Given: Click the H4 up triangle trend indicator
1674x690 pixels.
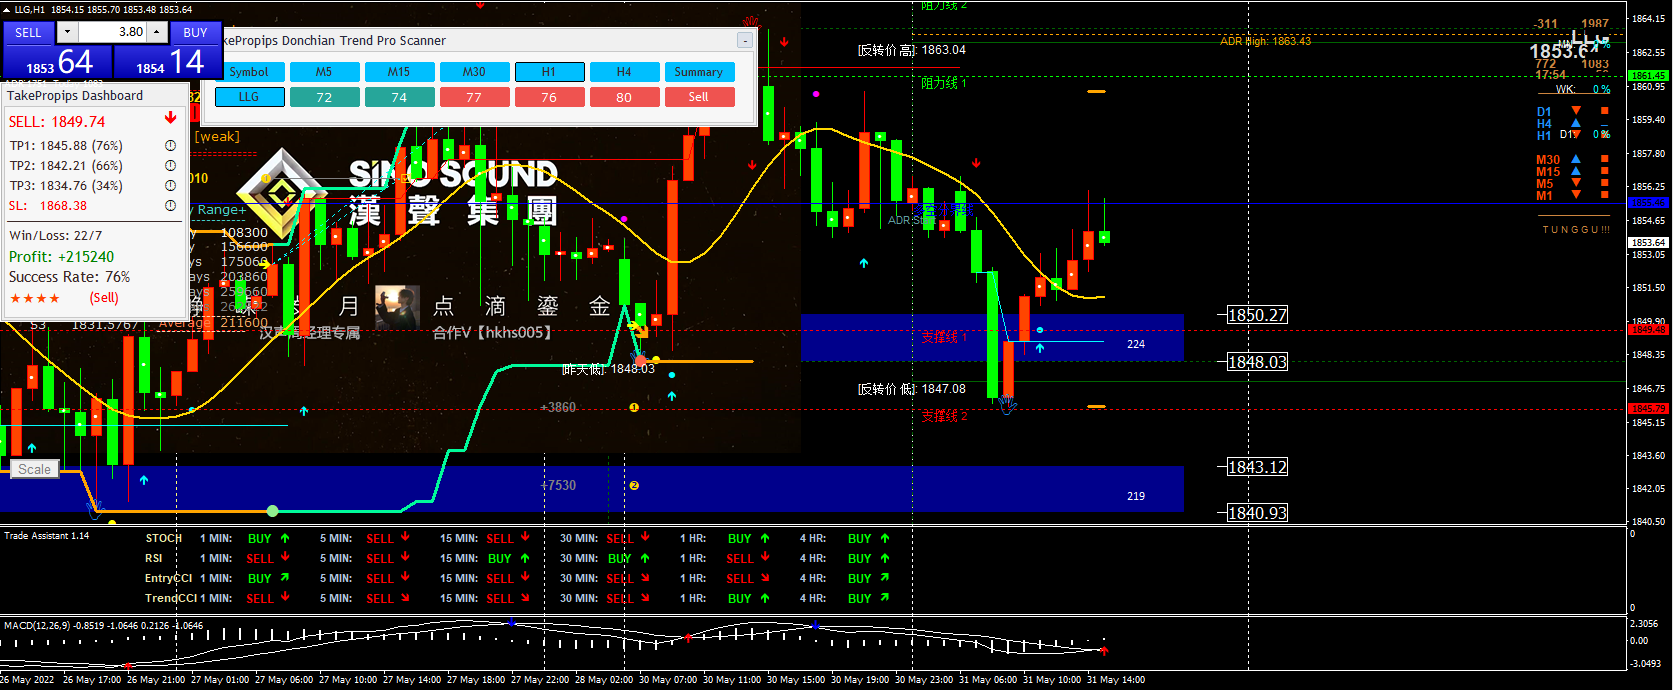Looking at the screenshot, I should pos(1576,123).
